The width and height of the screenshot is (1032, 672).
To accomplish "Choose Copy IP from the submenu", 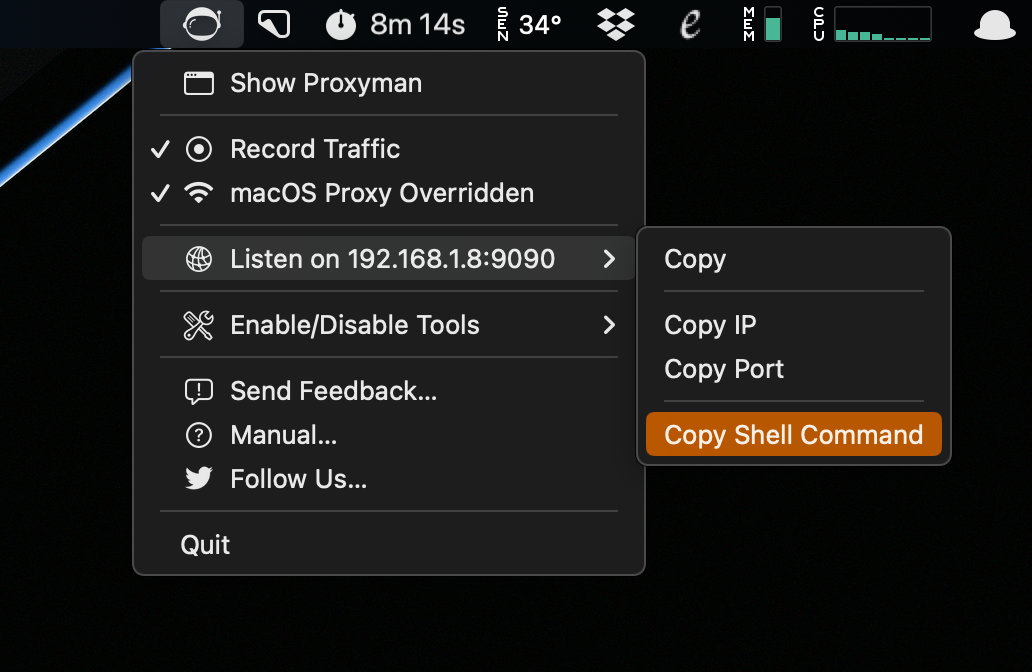I will pyautogui.click(x=710, y=324).
